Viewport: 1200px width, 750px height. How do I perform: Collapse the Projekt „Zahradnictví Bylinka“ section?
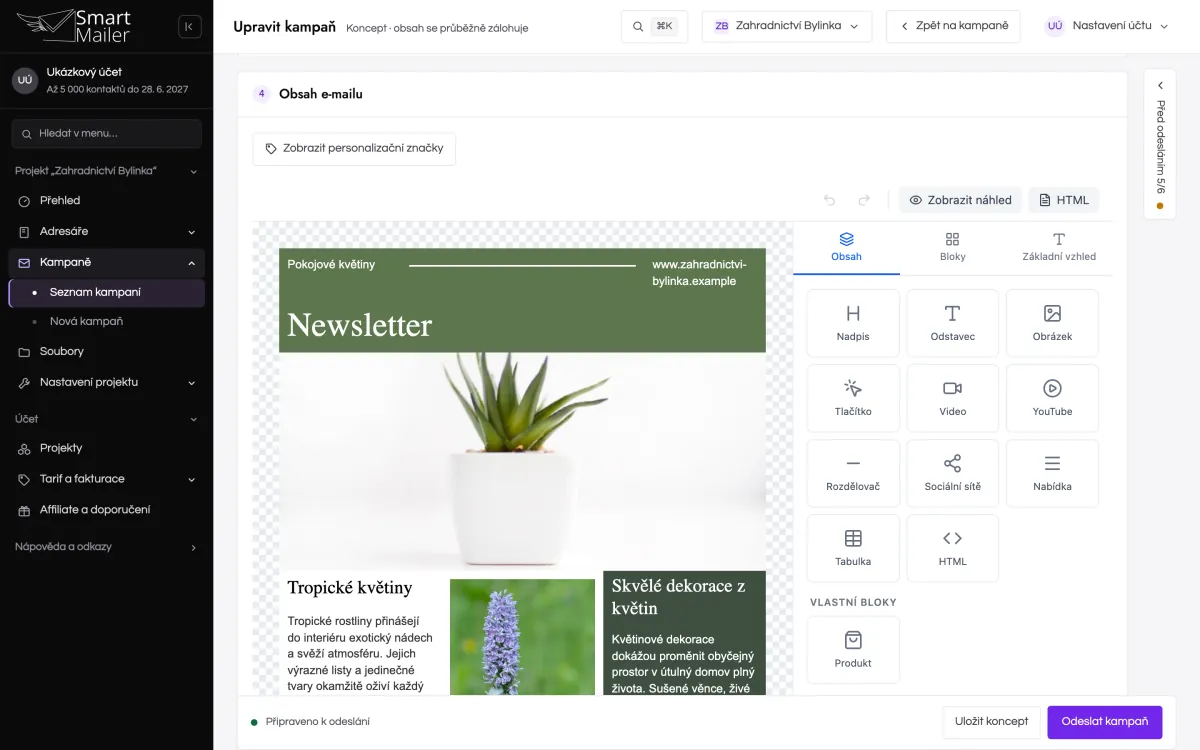(106, 171)
